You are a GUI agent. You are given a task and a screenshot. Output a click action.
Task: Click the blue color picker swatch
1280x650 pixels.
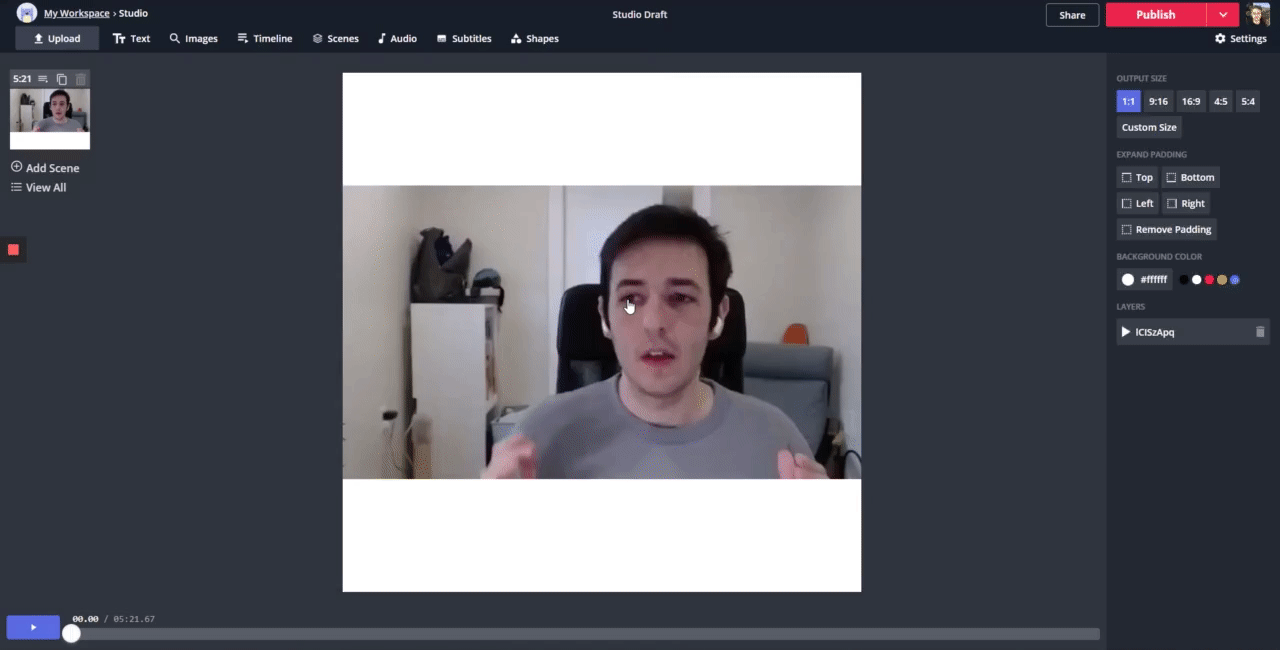(1235, 280)
